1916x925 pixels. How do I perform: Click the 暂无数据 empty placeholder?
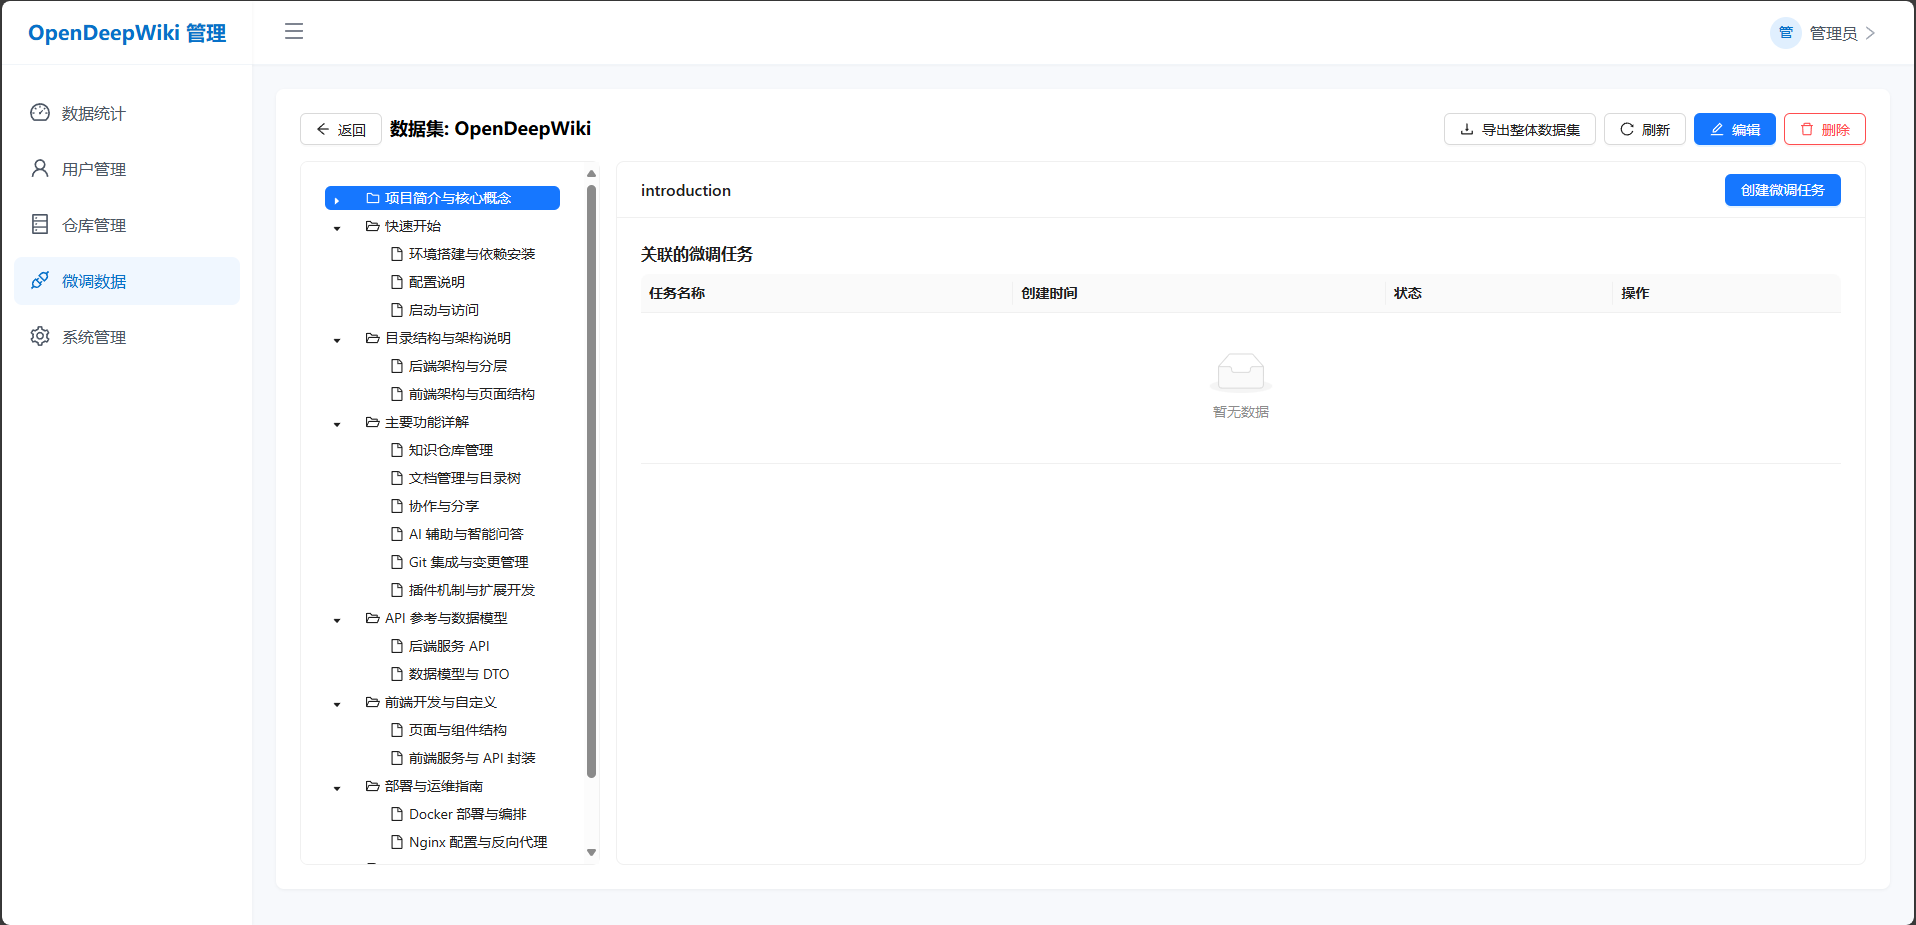[x=1241, y=387]
